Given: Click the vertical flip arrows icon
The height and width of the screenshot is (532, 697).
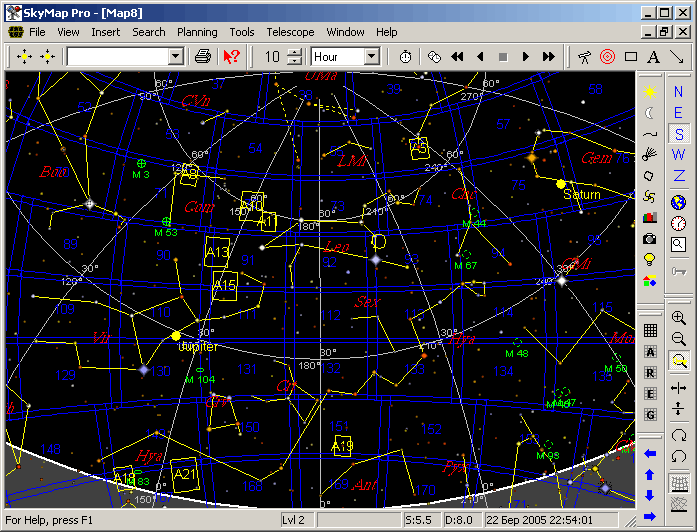Looking at the screenshot, I should 678,408.
